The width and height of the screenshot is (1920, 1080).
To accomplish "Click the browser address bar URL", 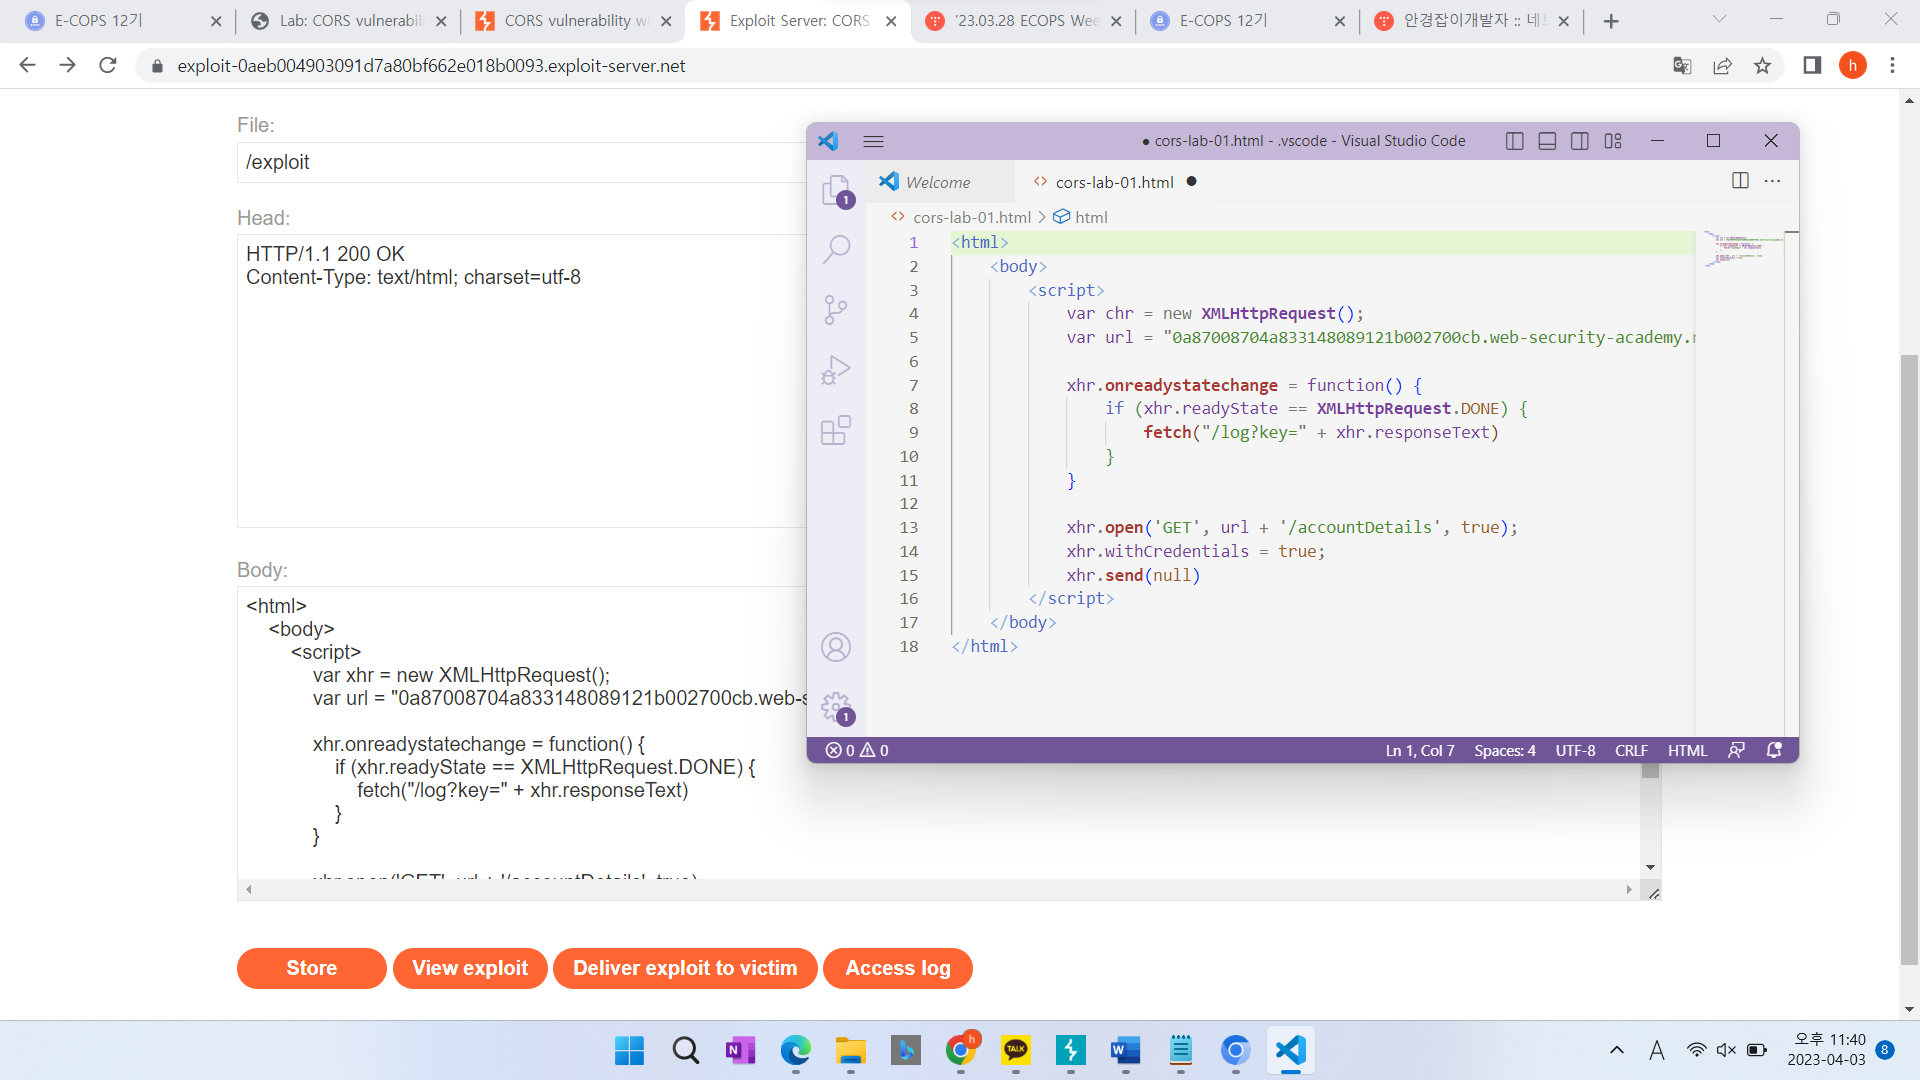I will (x=431, y=66).
